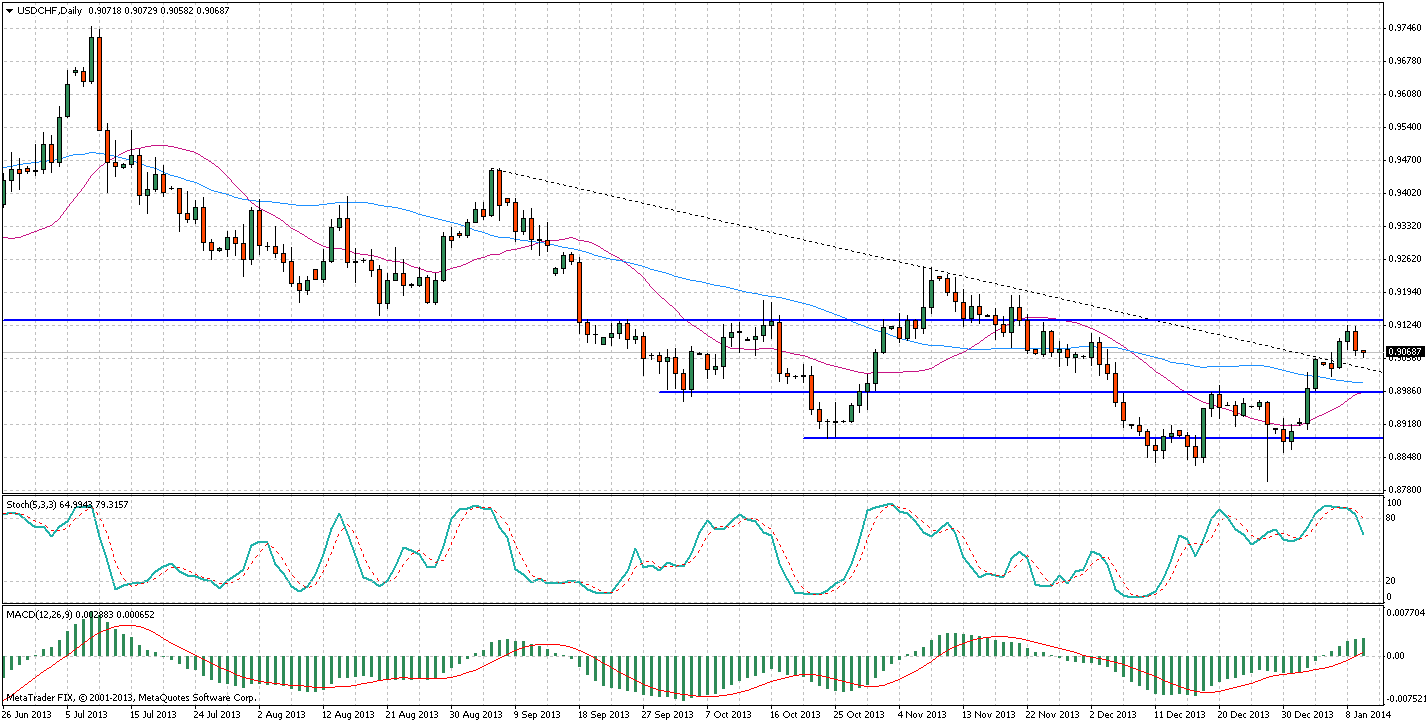Click the 2 Aug 2013 date label
Viewport: 1426px width, 723px height.
click(x=281, y=715)
